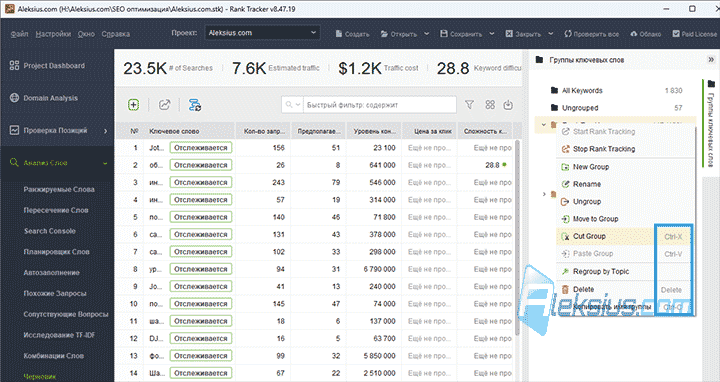
Task: Click the download export icon
Action: tap(508, 105)
